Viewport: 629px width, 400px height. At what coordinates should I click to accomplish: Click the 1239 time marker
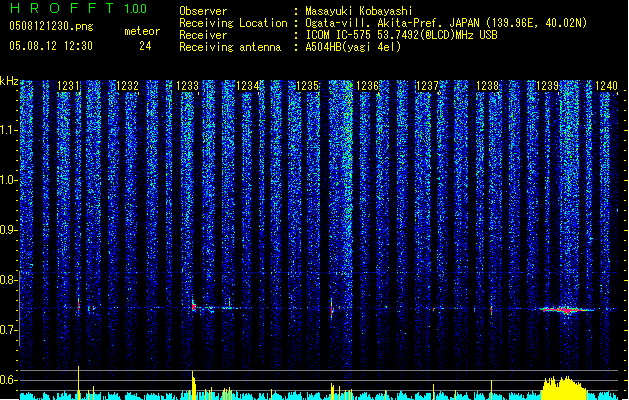click(548, 86)
